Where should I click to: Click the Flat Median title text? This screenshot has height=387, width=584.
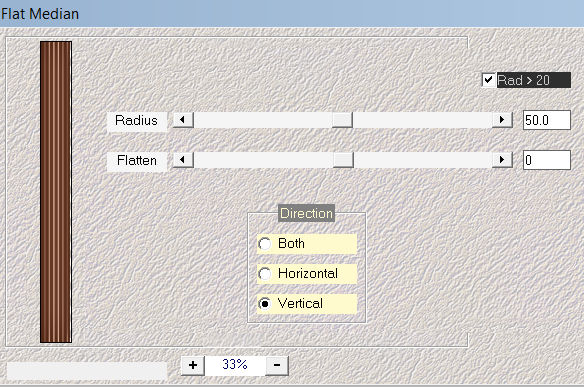(40, 14)
